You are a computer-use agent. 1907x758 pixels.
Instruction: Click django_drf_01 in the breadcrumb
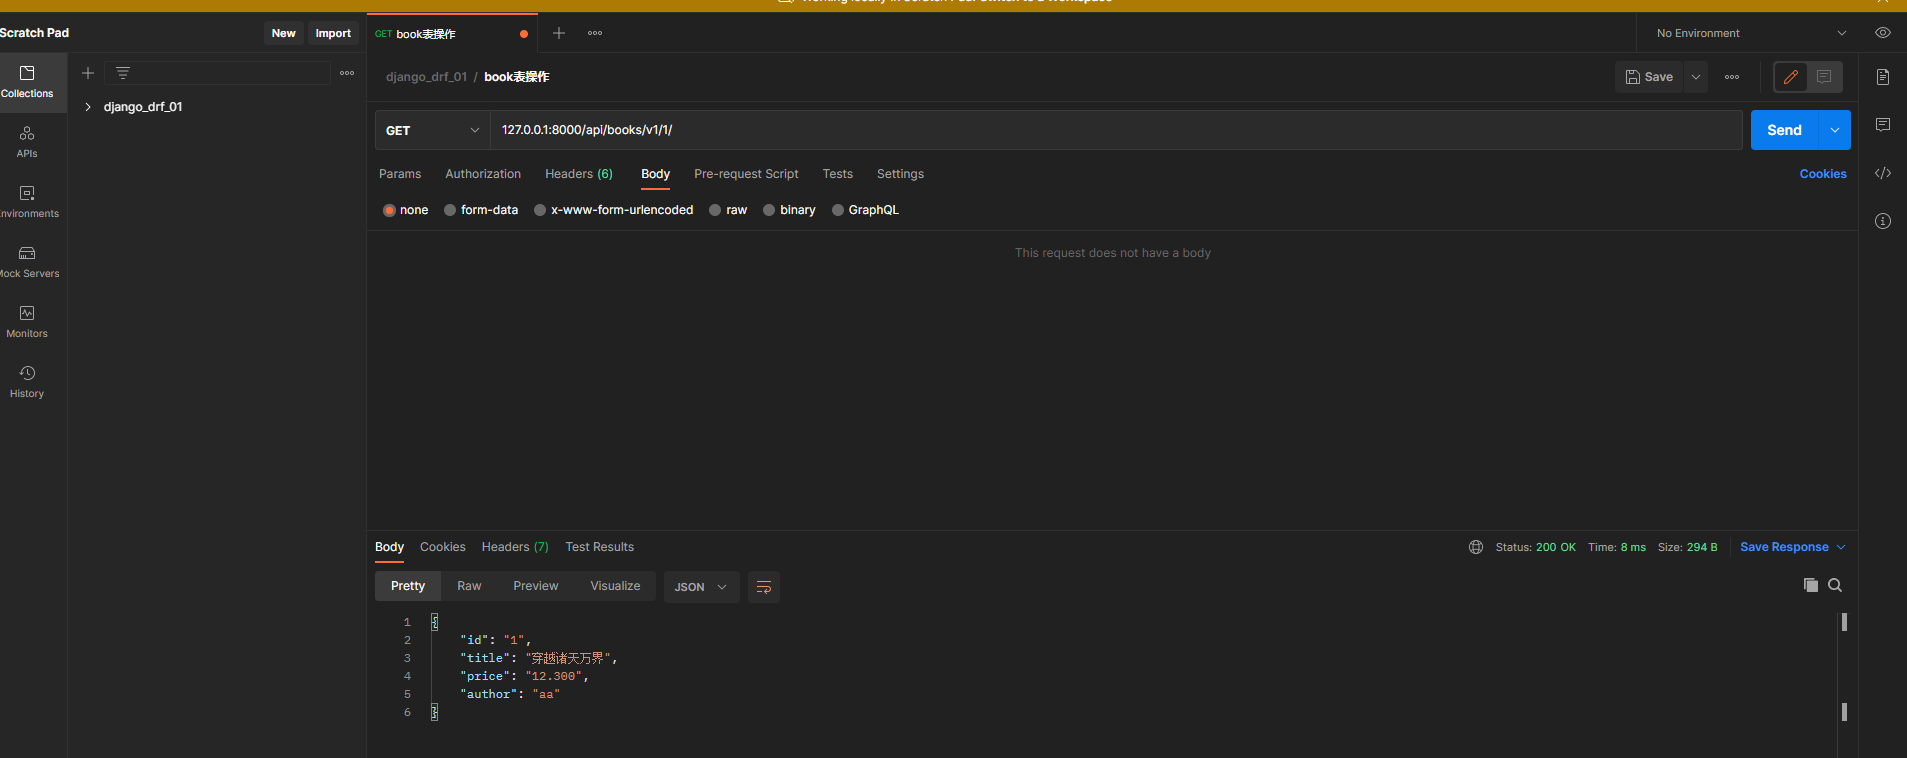[427, 77]
